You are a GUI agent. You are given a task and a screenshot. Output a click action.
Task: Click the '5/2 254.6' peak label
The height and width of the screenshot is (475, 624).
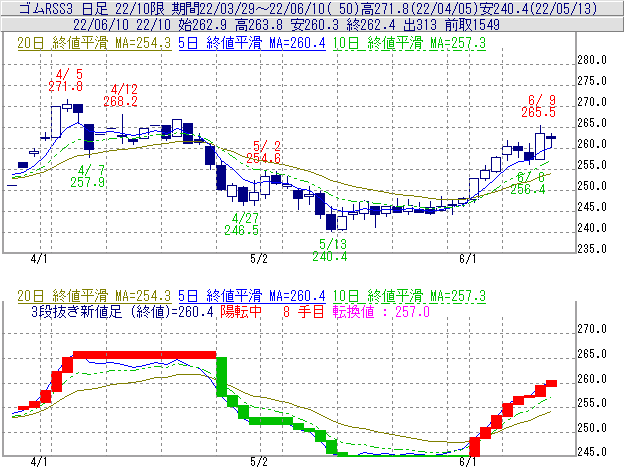pyautogui.click(x=263, y=152)
